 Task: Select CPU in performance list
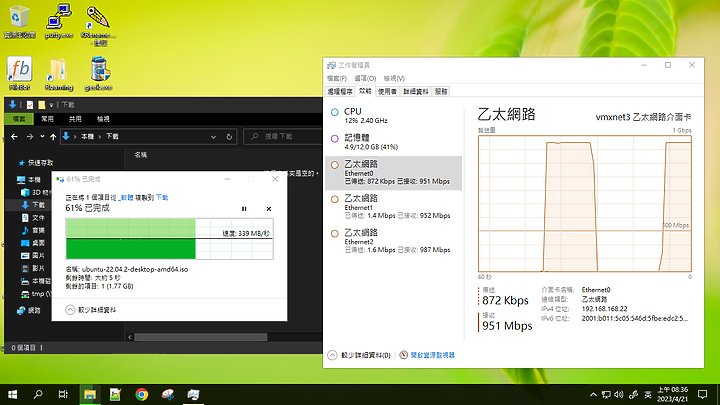394,115
